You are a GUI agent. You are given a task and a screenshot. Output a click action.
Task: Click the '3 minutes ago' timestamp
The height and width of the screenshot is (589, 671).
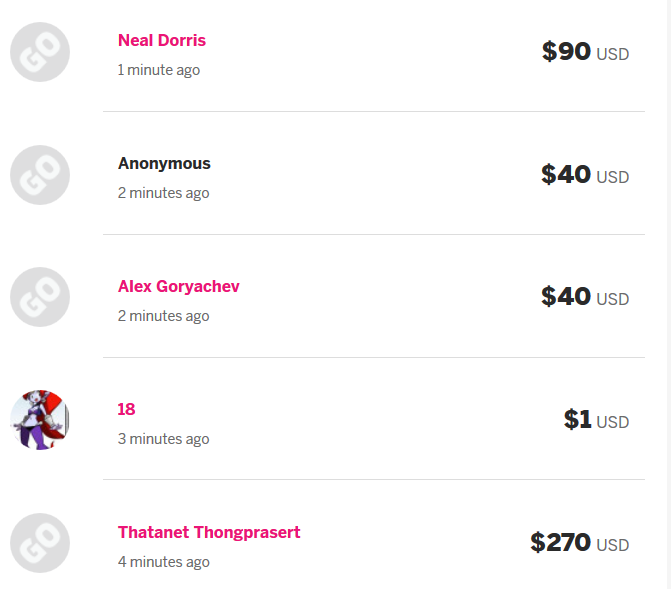click(x=163, y=439)
